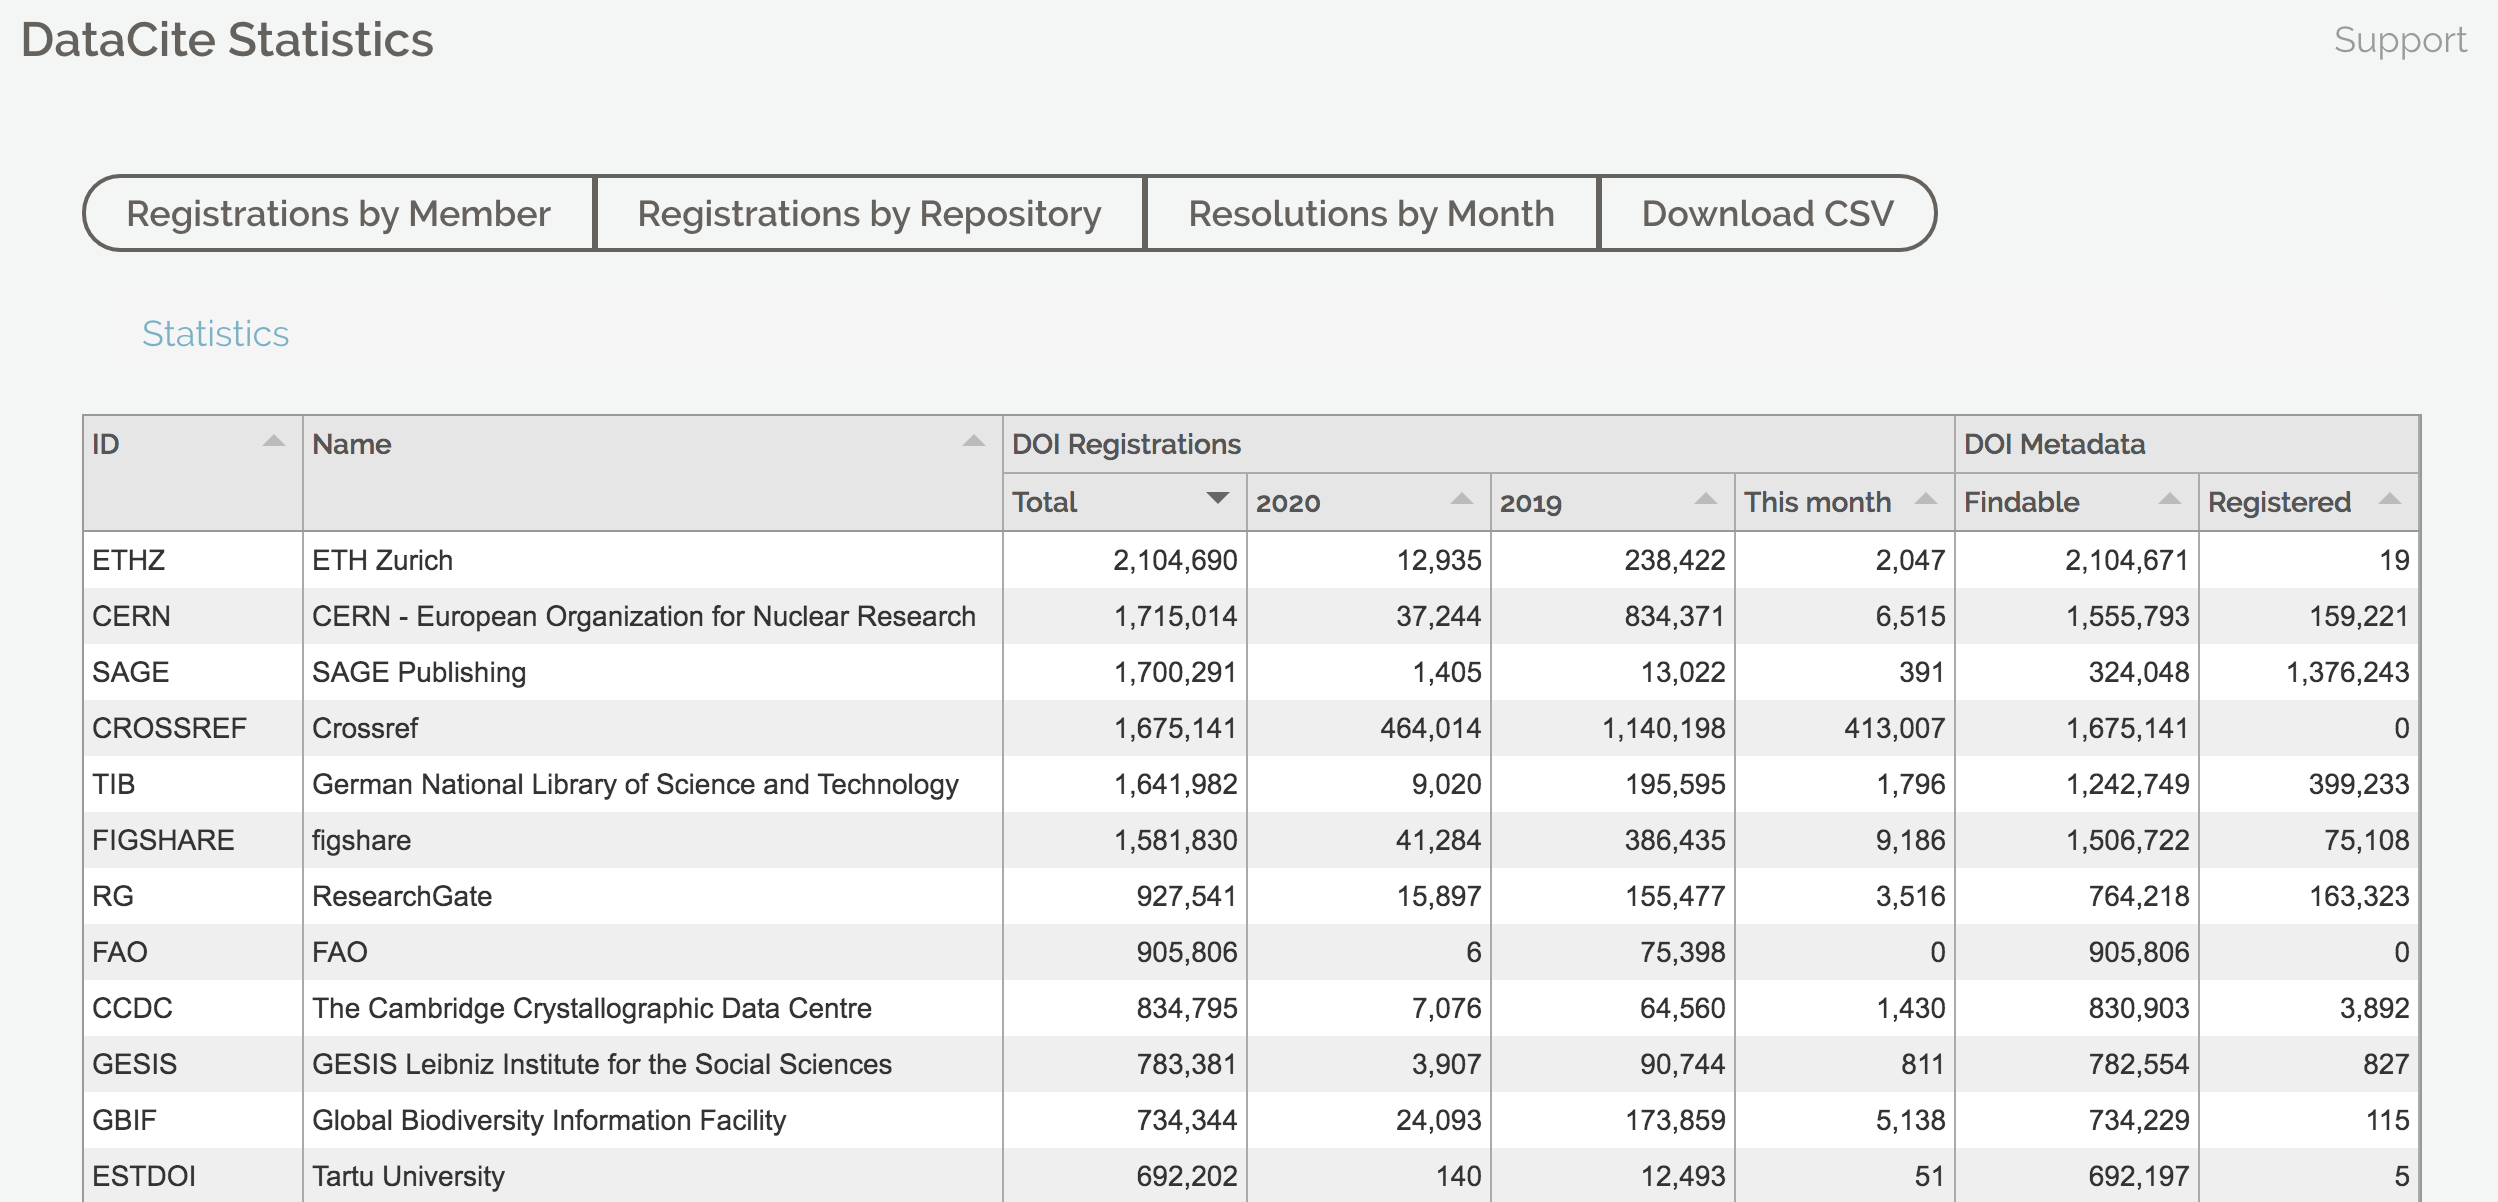Sort by 2019 column arrow
The width and height of the screenshot is (2498, 1202).
click(x=1706, y=499)
